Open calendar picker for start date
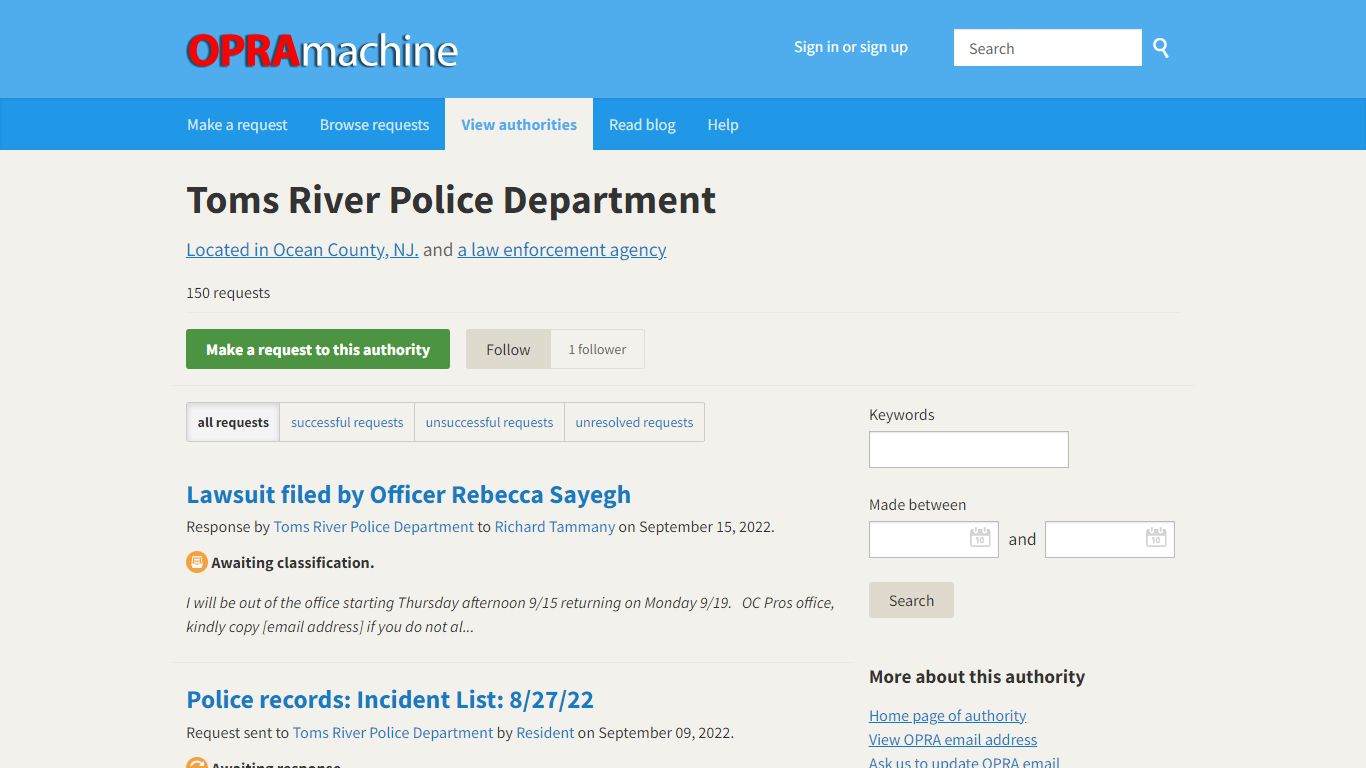The height and width of the screenshot is (768, 1366). coord(980,538)
